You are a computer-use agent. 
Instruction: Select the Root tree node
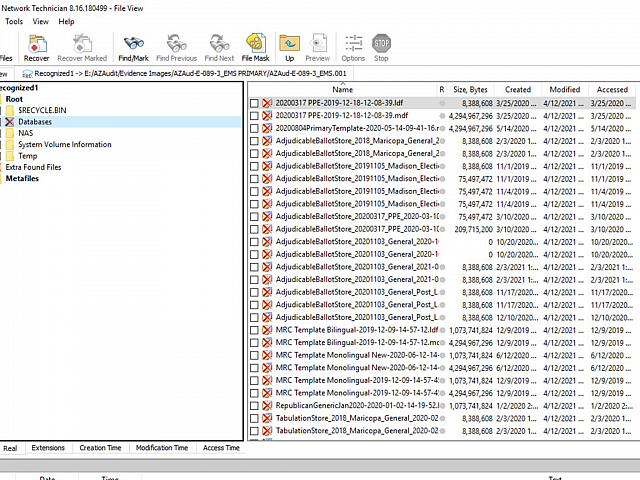pos(14,99)
